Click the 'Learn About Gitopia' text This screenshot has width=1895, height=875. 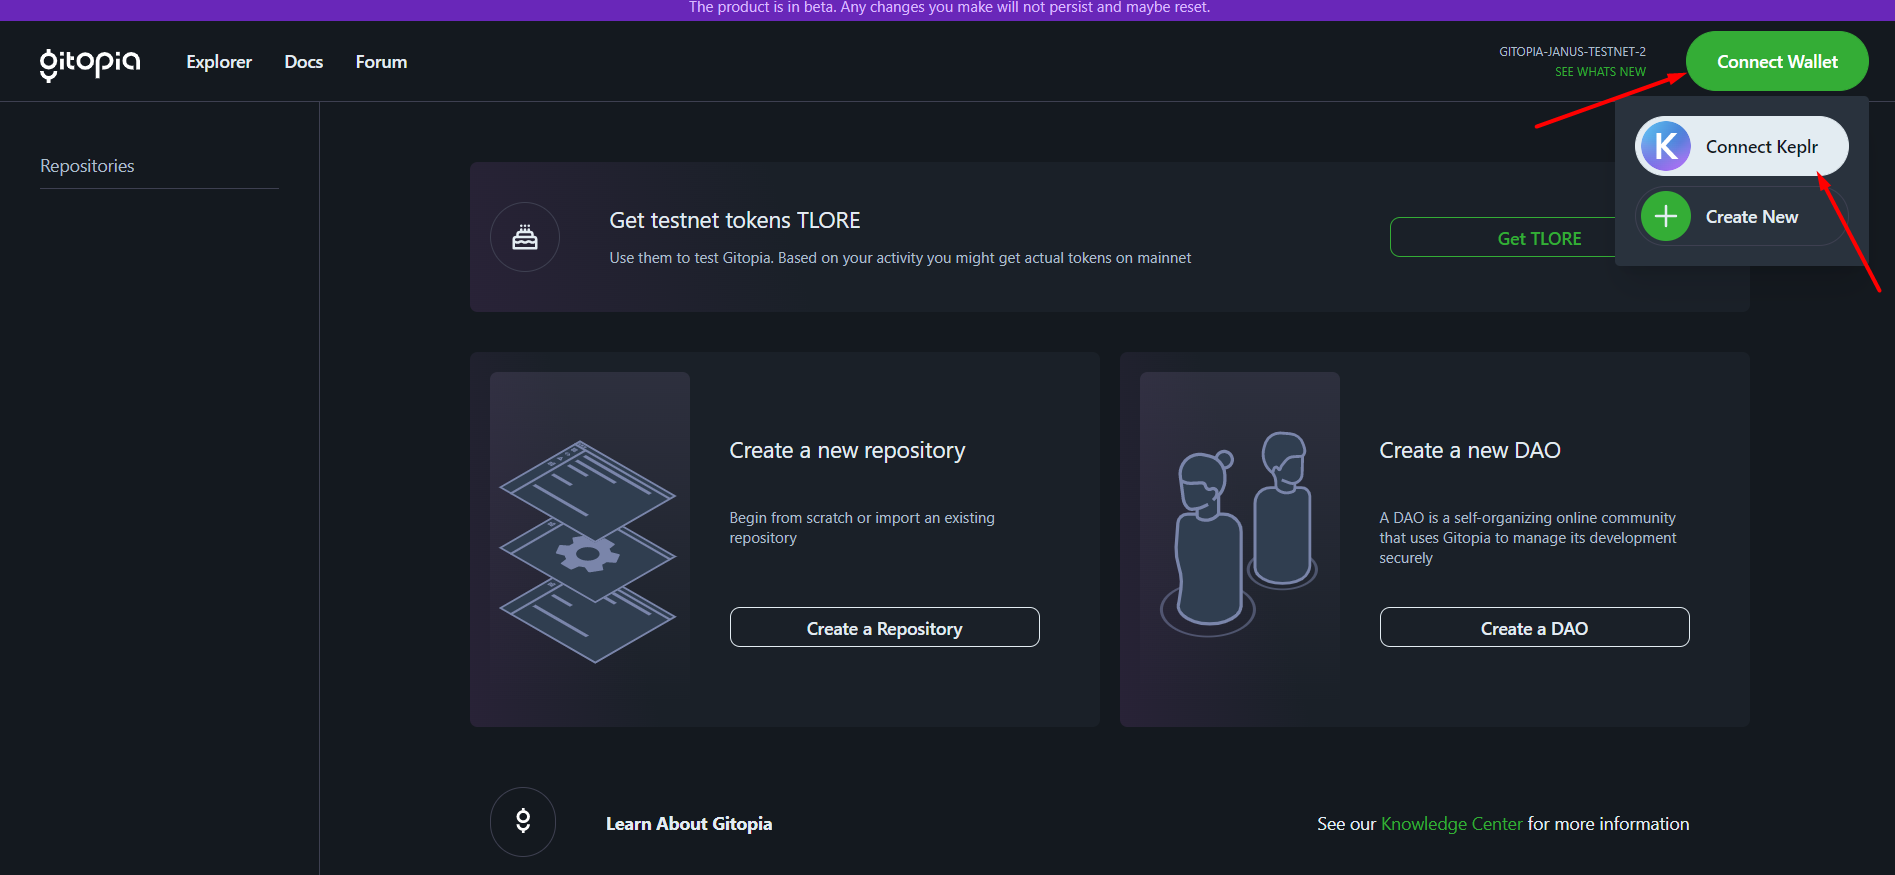[689, 824]
